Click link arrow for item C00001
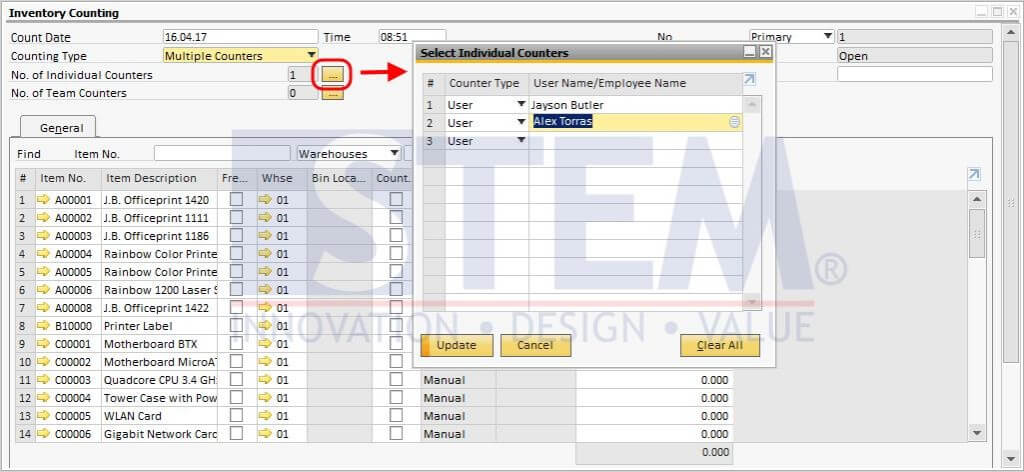The image size is (1024, 472). click(44, 344)
